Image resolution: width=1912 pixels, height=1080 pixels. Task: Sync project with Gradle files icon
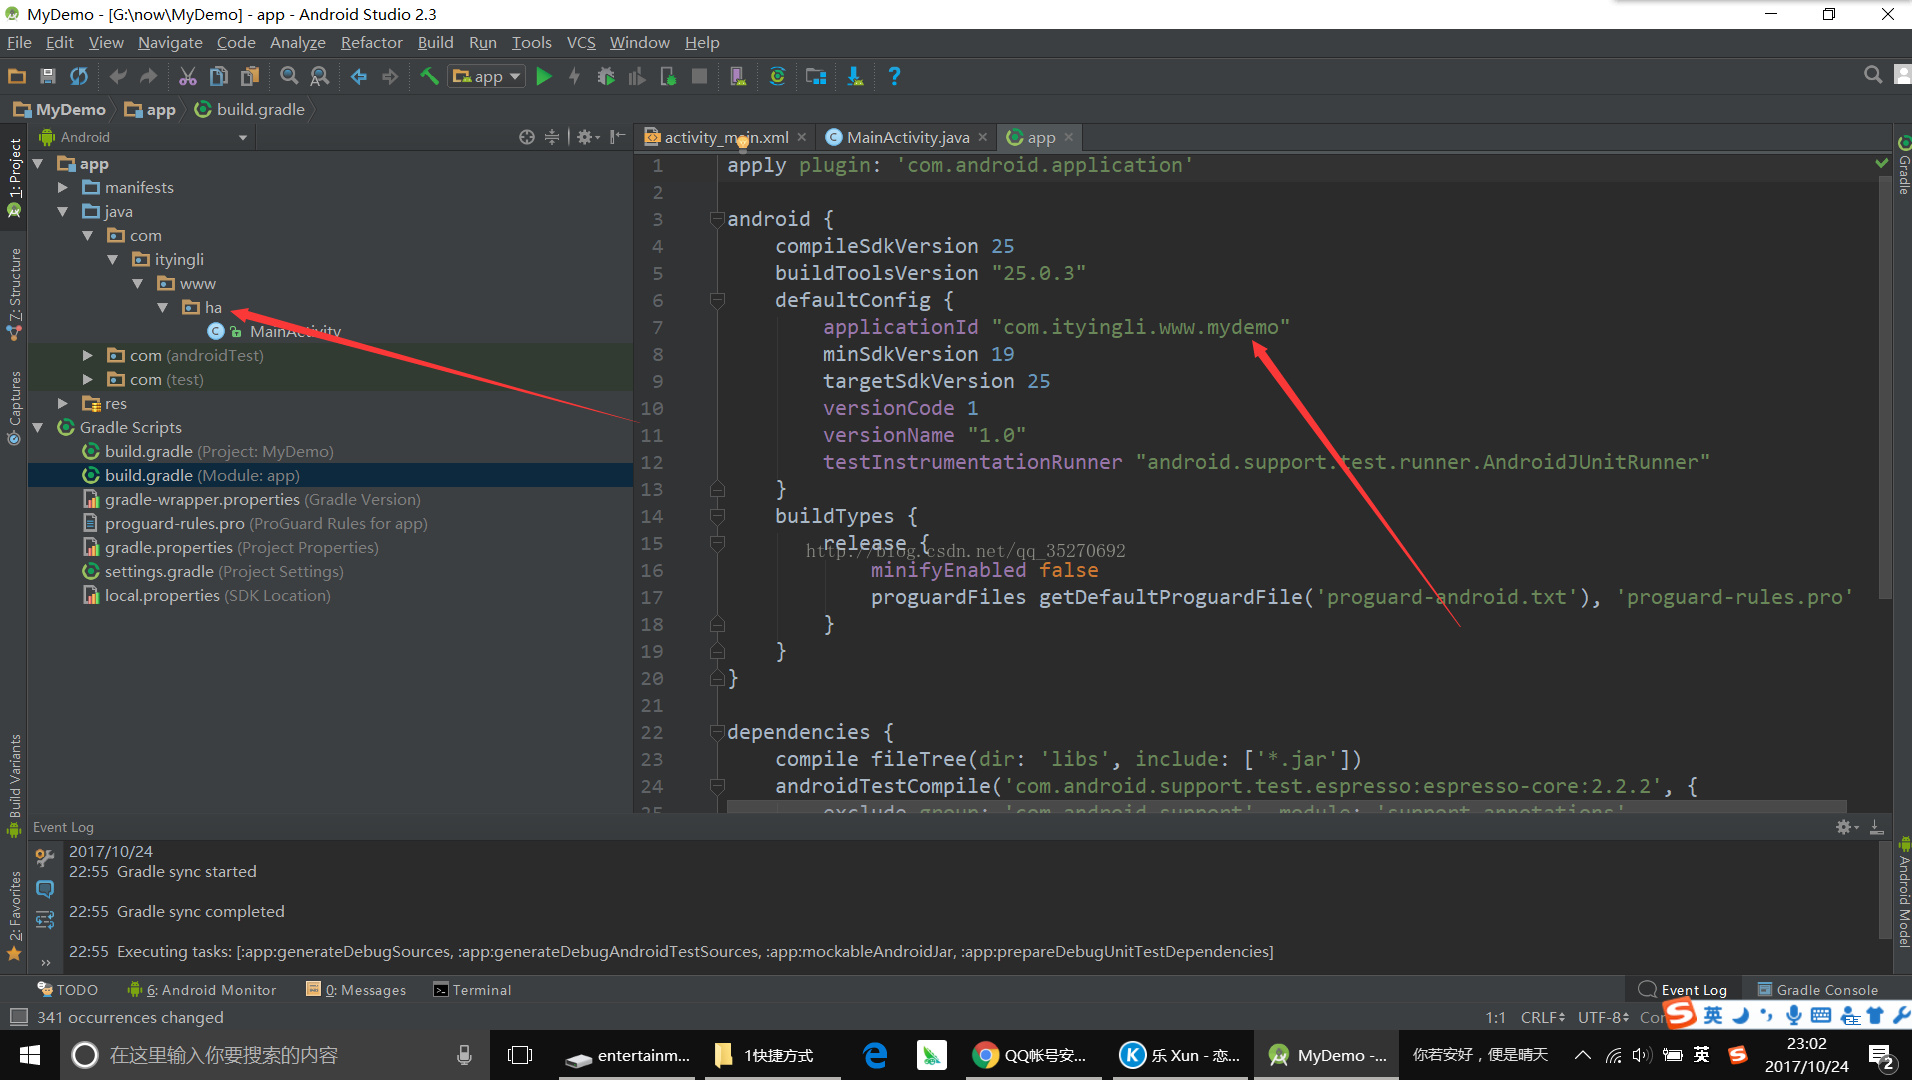[x=777, y=76]
